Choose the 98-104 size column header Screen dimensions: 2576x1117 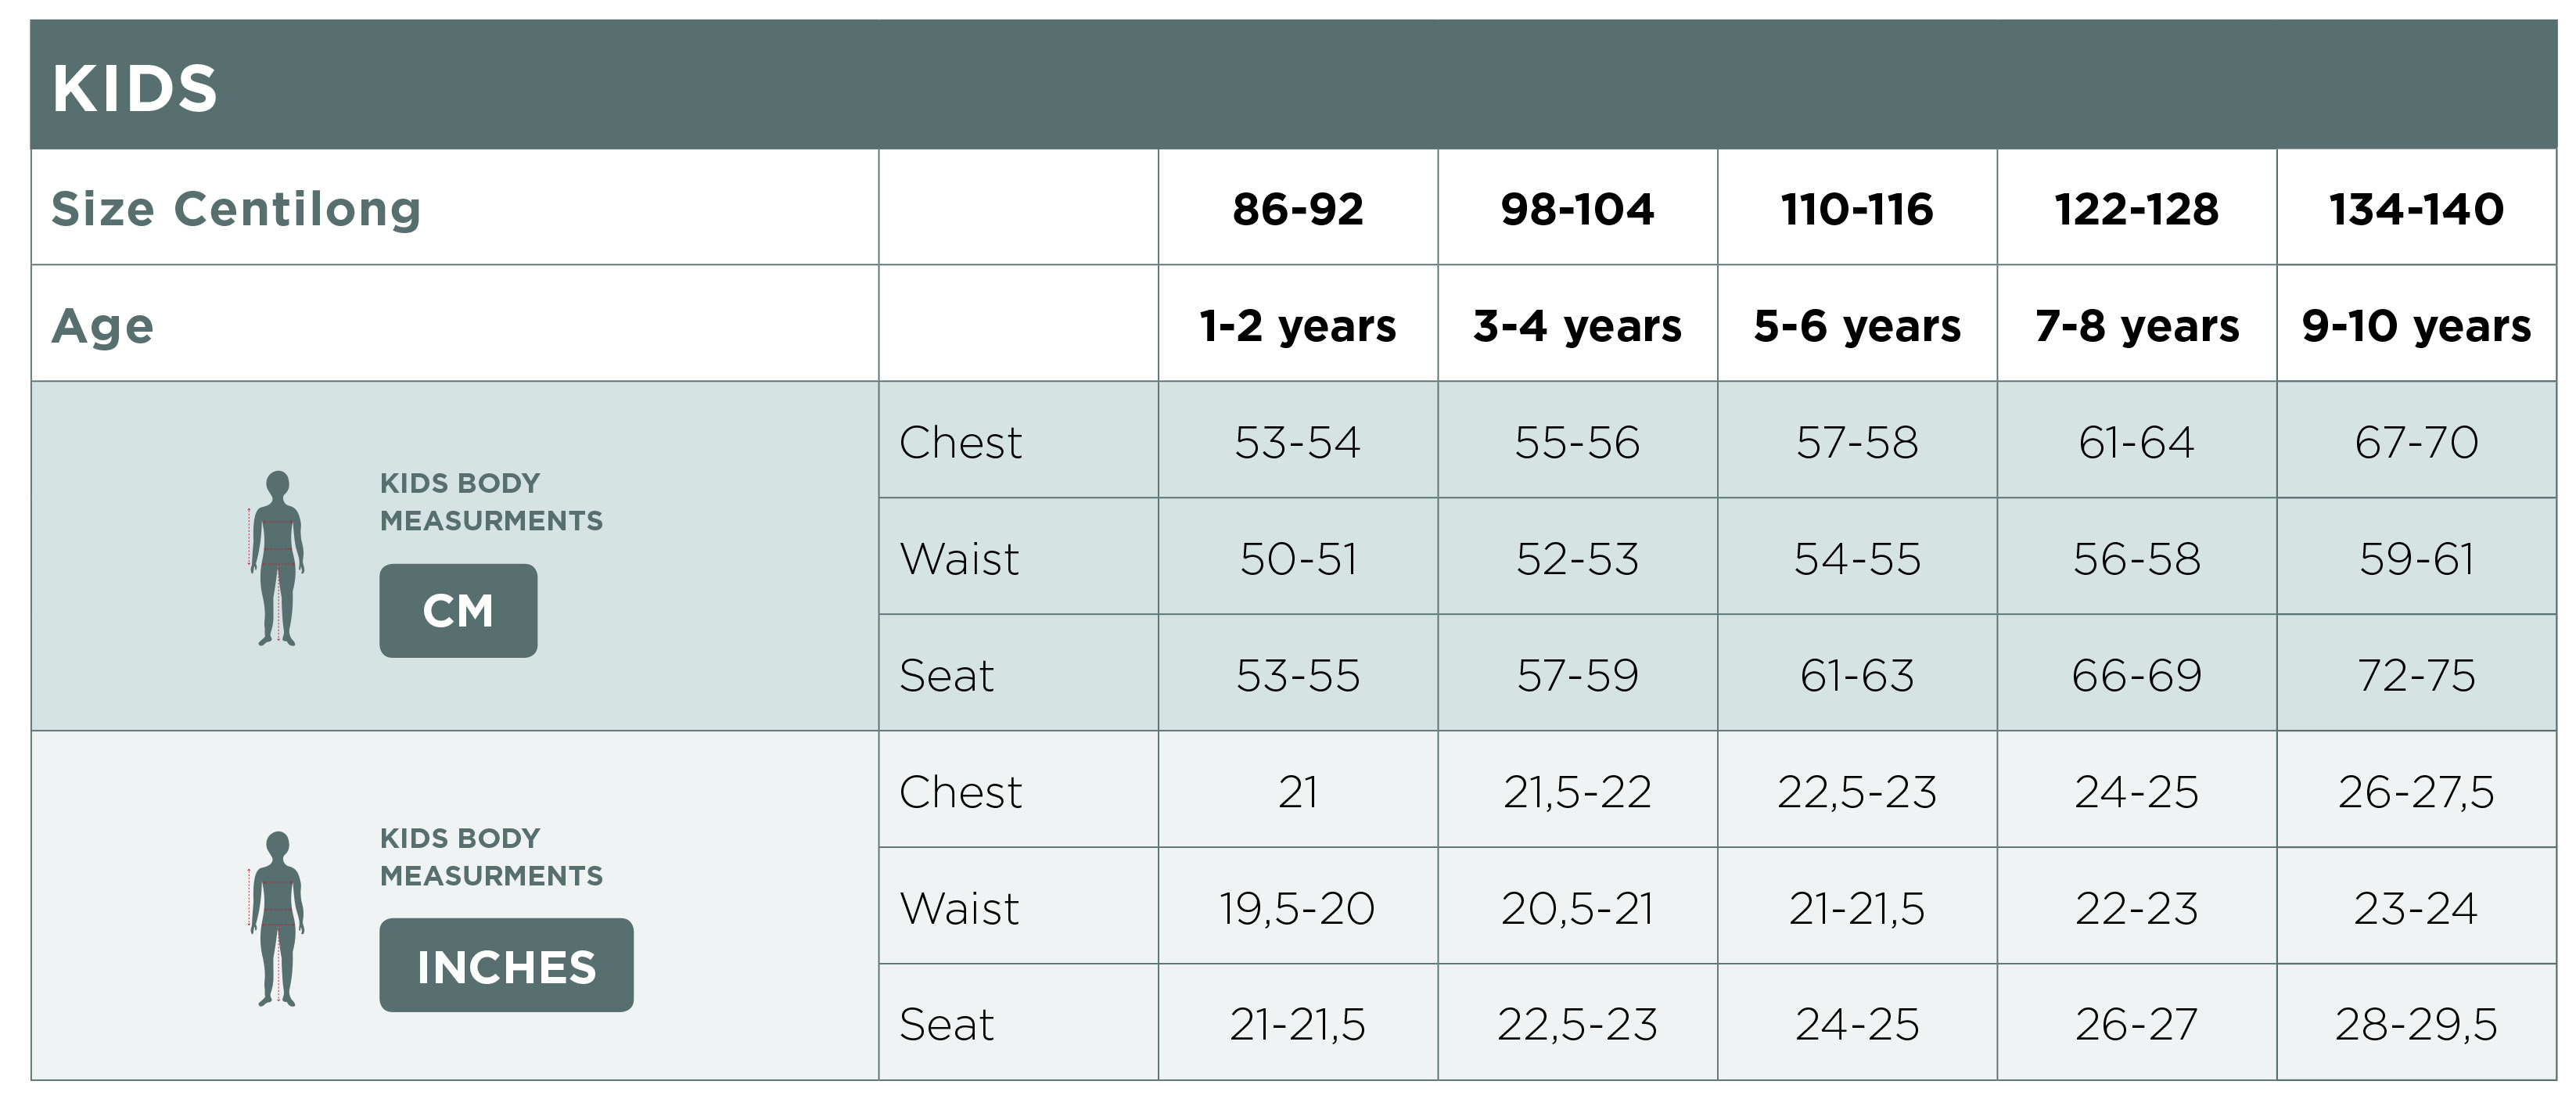(1577, 209)
